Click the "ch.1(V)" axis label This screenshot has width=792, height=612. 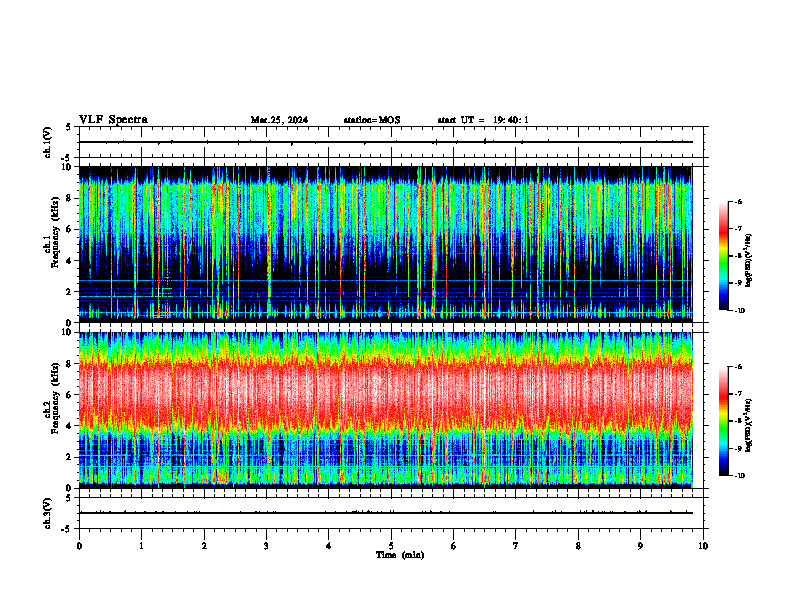pyautogui.click(x=48, y=142)
